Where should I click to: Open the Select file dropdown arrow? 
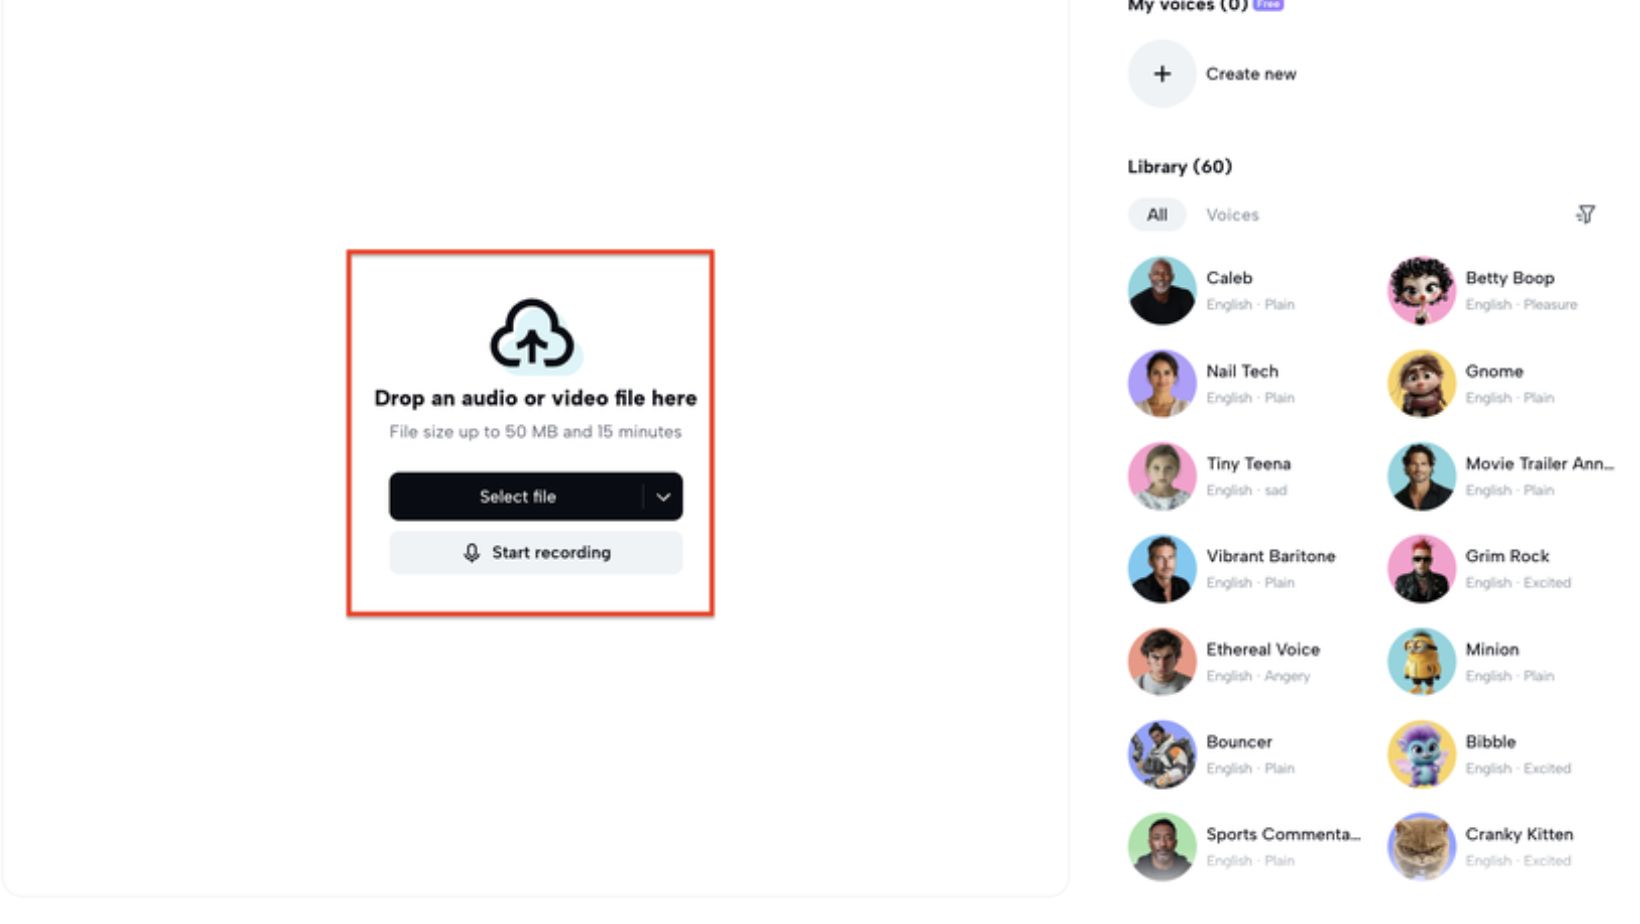point(663,497)
